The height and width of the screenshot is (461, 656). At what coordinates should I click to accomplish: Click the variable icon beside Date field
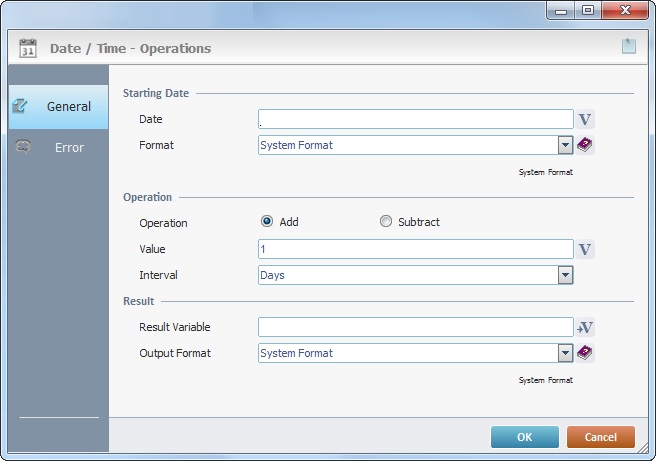point(586,119)
